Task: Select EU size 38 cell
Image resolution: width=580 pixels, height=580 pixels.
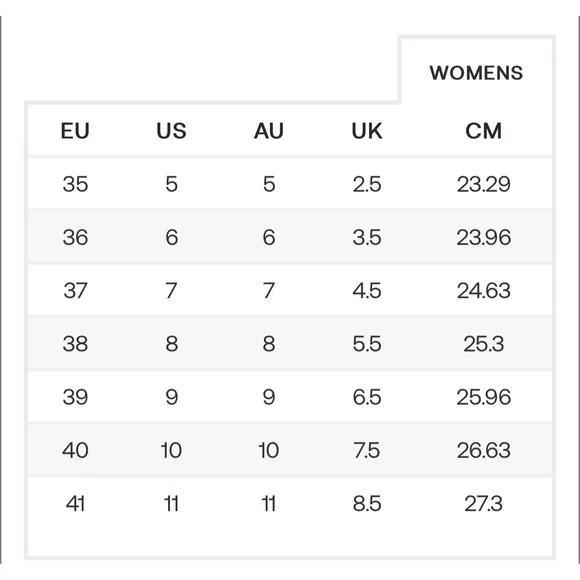Action: tap(75, 344)
